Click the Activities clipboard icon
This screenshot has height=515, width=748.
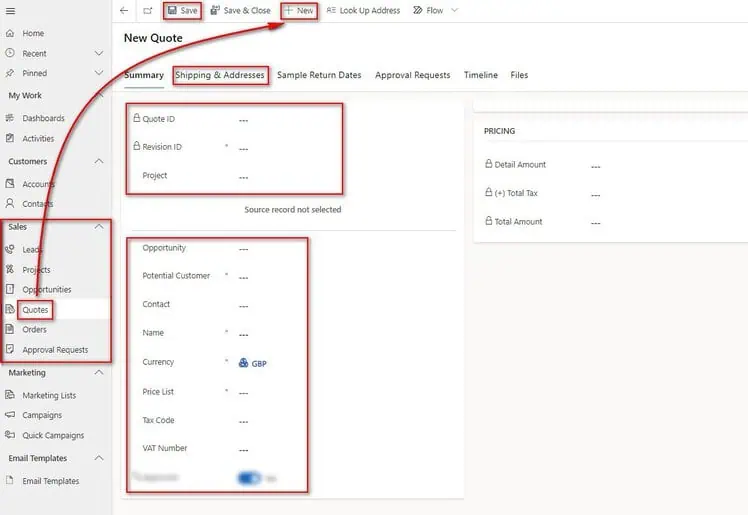[10, 138]
